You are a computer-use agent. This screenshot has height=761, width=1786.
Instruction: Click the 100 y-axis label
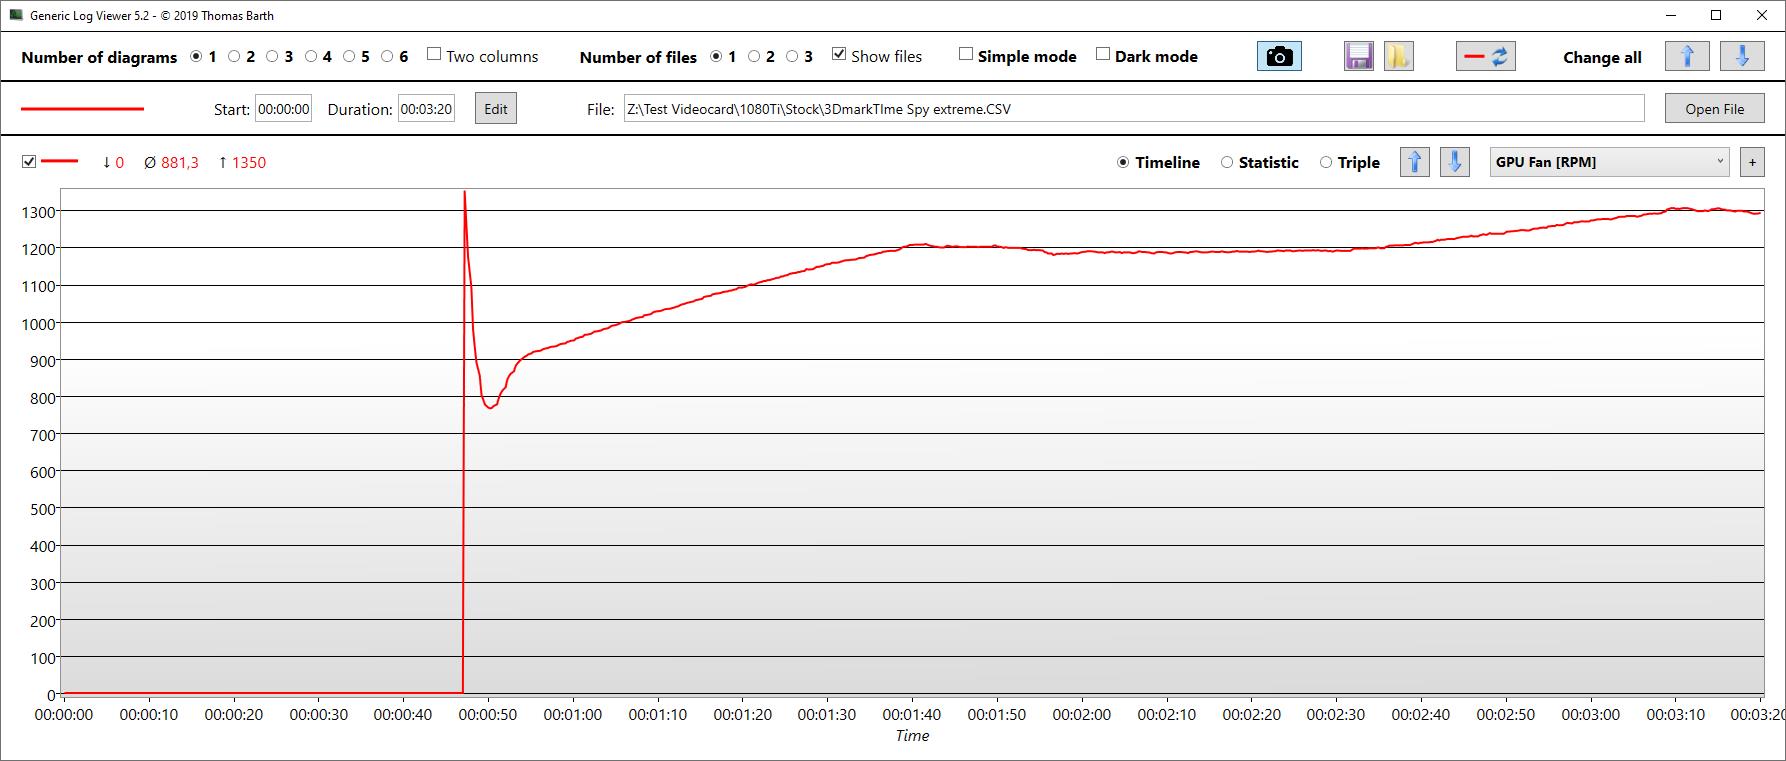tap(42, 658)
